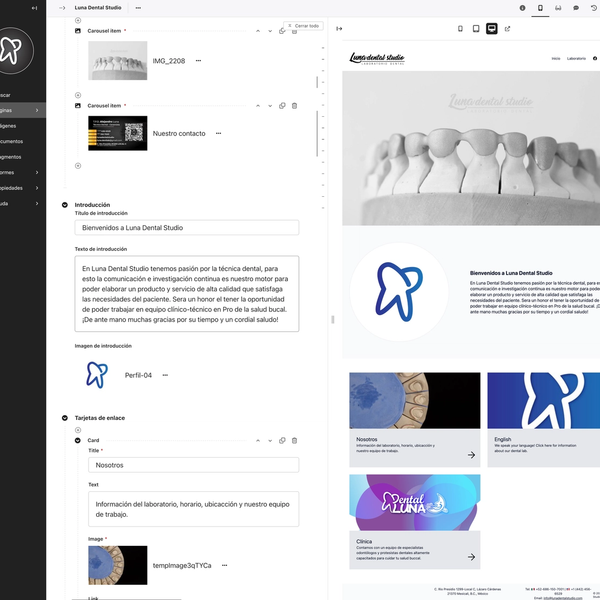Screen dimensions: 600x600
Task: Move the Nuestro contacto Carousel item up
Action: (x=258, y=106)
